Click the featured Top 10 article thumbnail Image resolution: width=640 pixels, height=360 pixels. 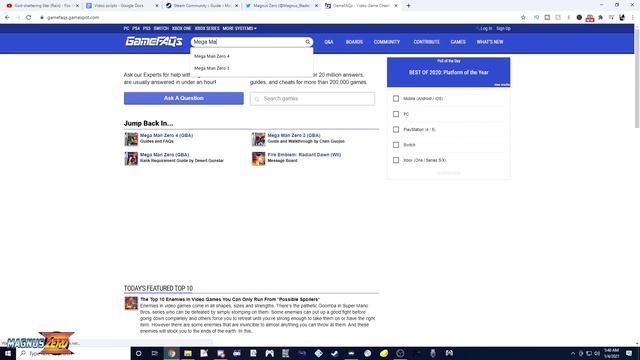[x=131, y=303]
